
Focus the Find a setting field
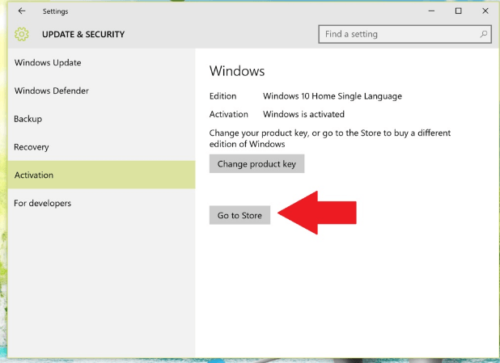[405, 34]
